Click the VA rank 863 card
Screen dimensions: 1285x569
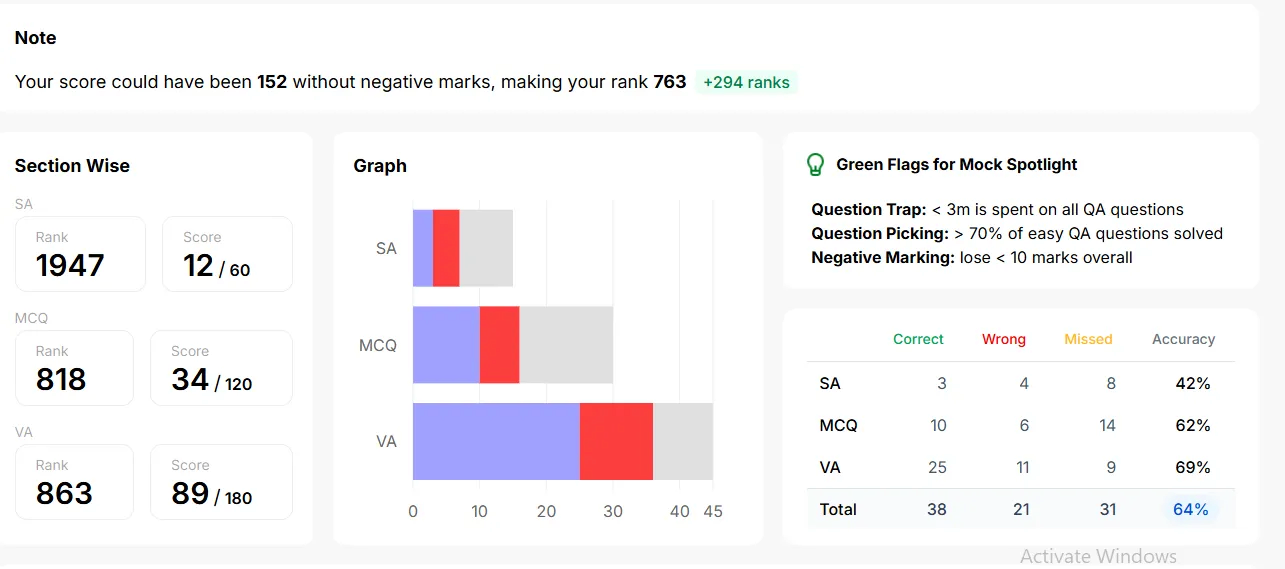(x=74, y=482)
